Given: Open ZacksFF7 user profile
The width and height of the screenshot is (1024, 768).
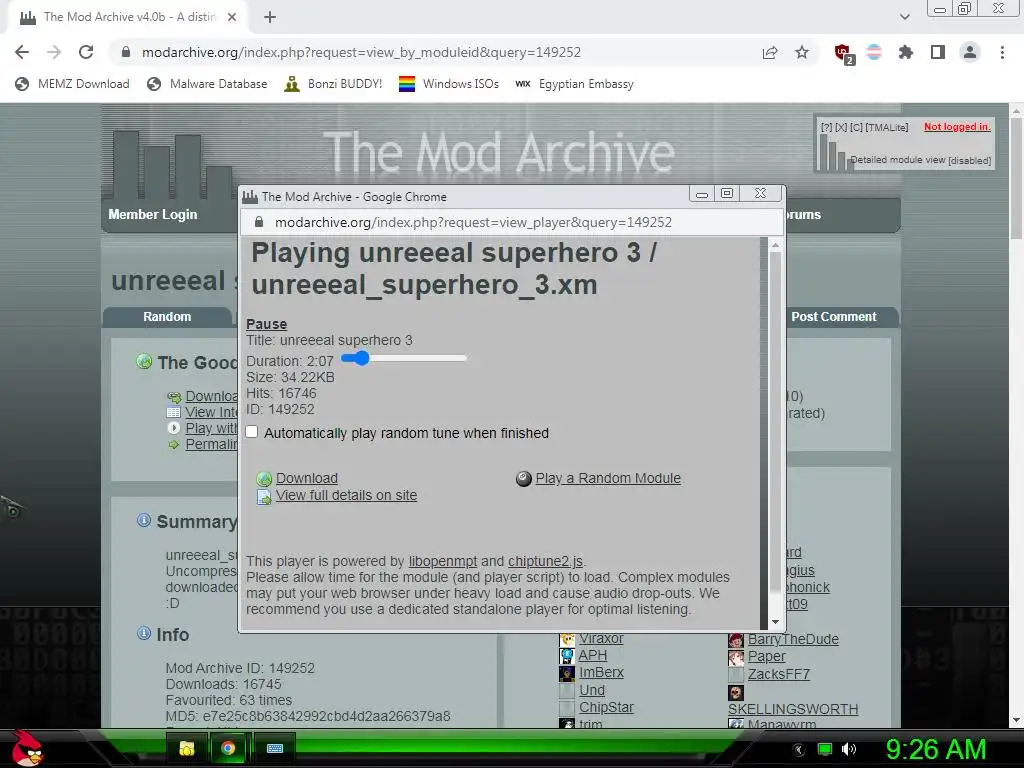Looking at the screenshot, I should (778, 674).
